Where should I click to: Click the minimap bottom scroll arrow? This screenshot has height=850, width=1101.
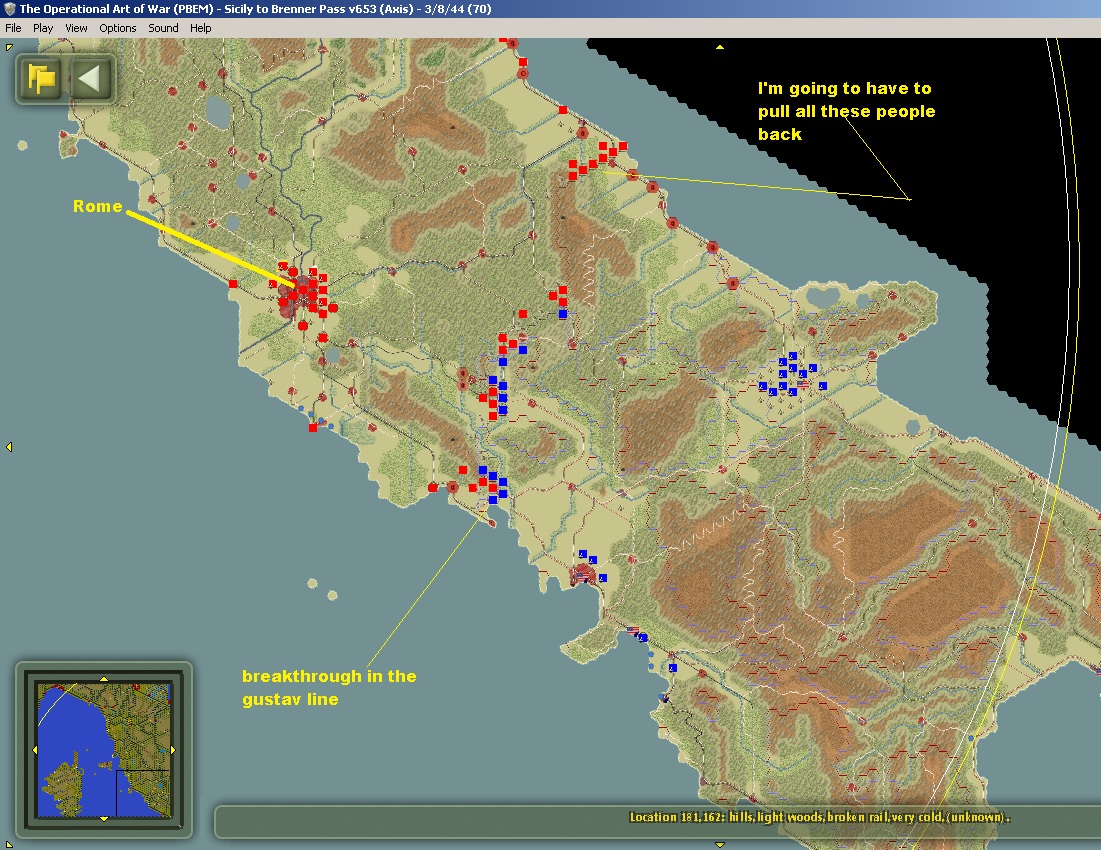104,819
